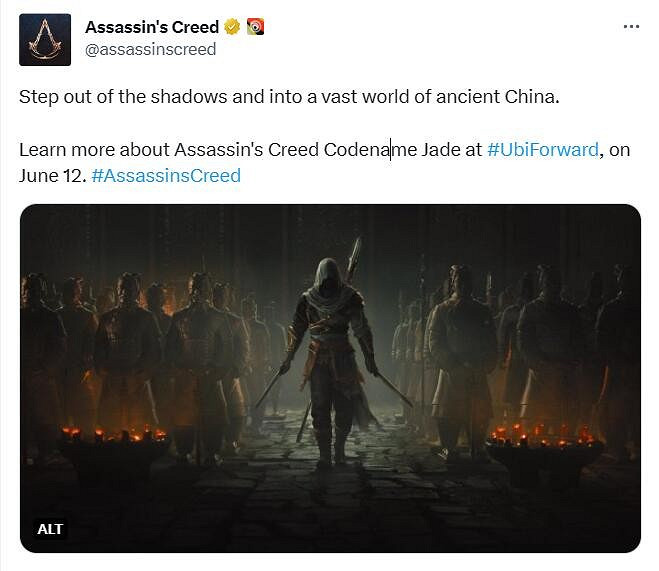Click the word "Jade" in the tweet
Viewport: 659px width, 571px height.
(x=440, y=150)
